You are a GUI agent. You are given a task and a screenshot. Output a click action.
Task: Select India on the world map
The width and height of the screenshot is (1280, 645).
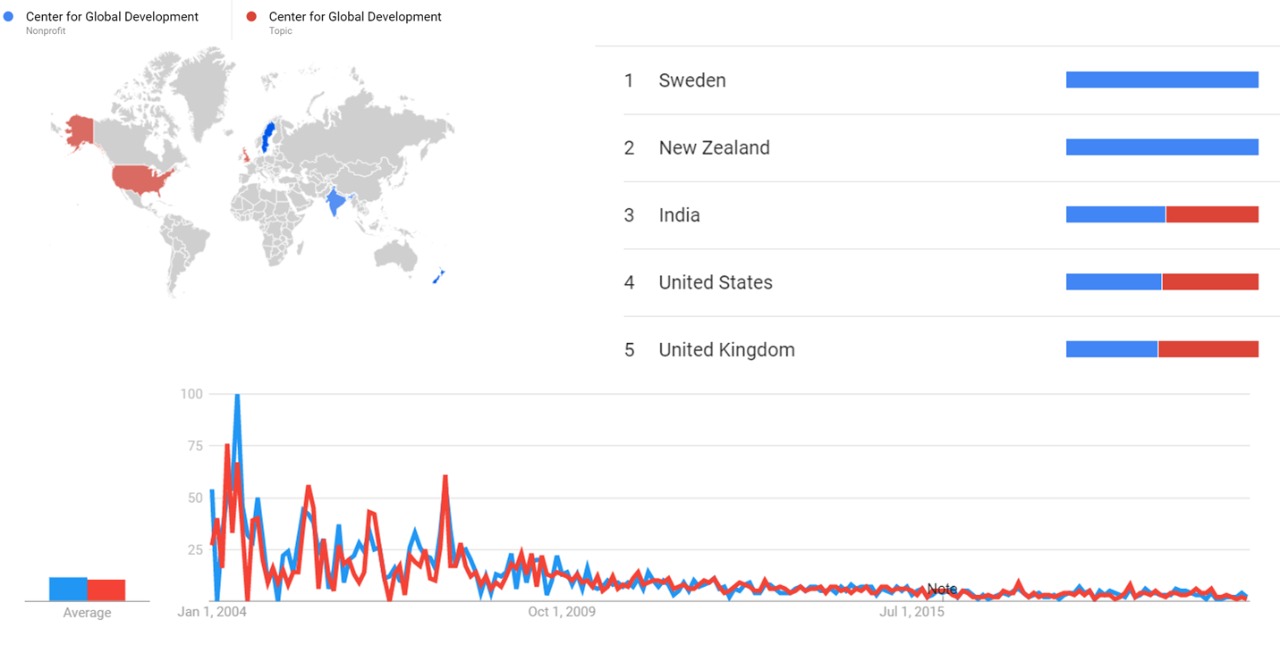[337, 202]
